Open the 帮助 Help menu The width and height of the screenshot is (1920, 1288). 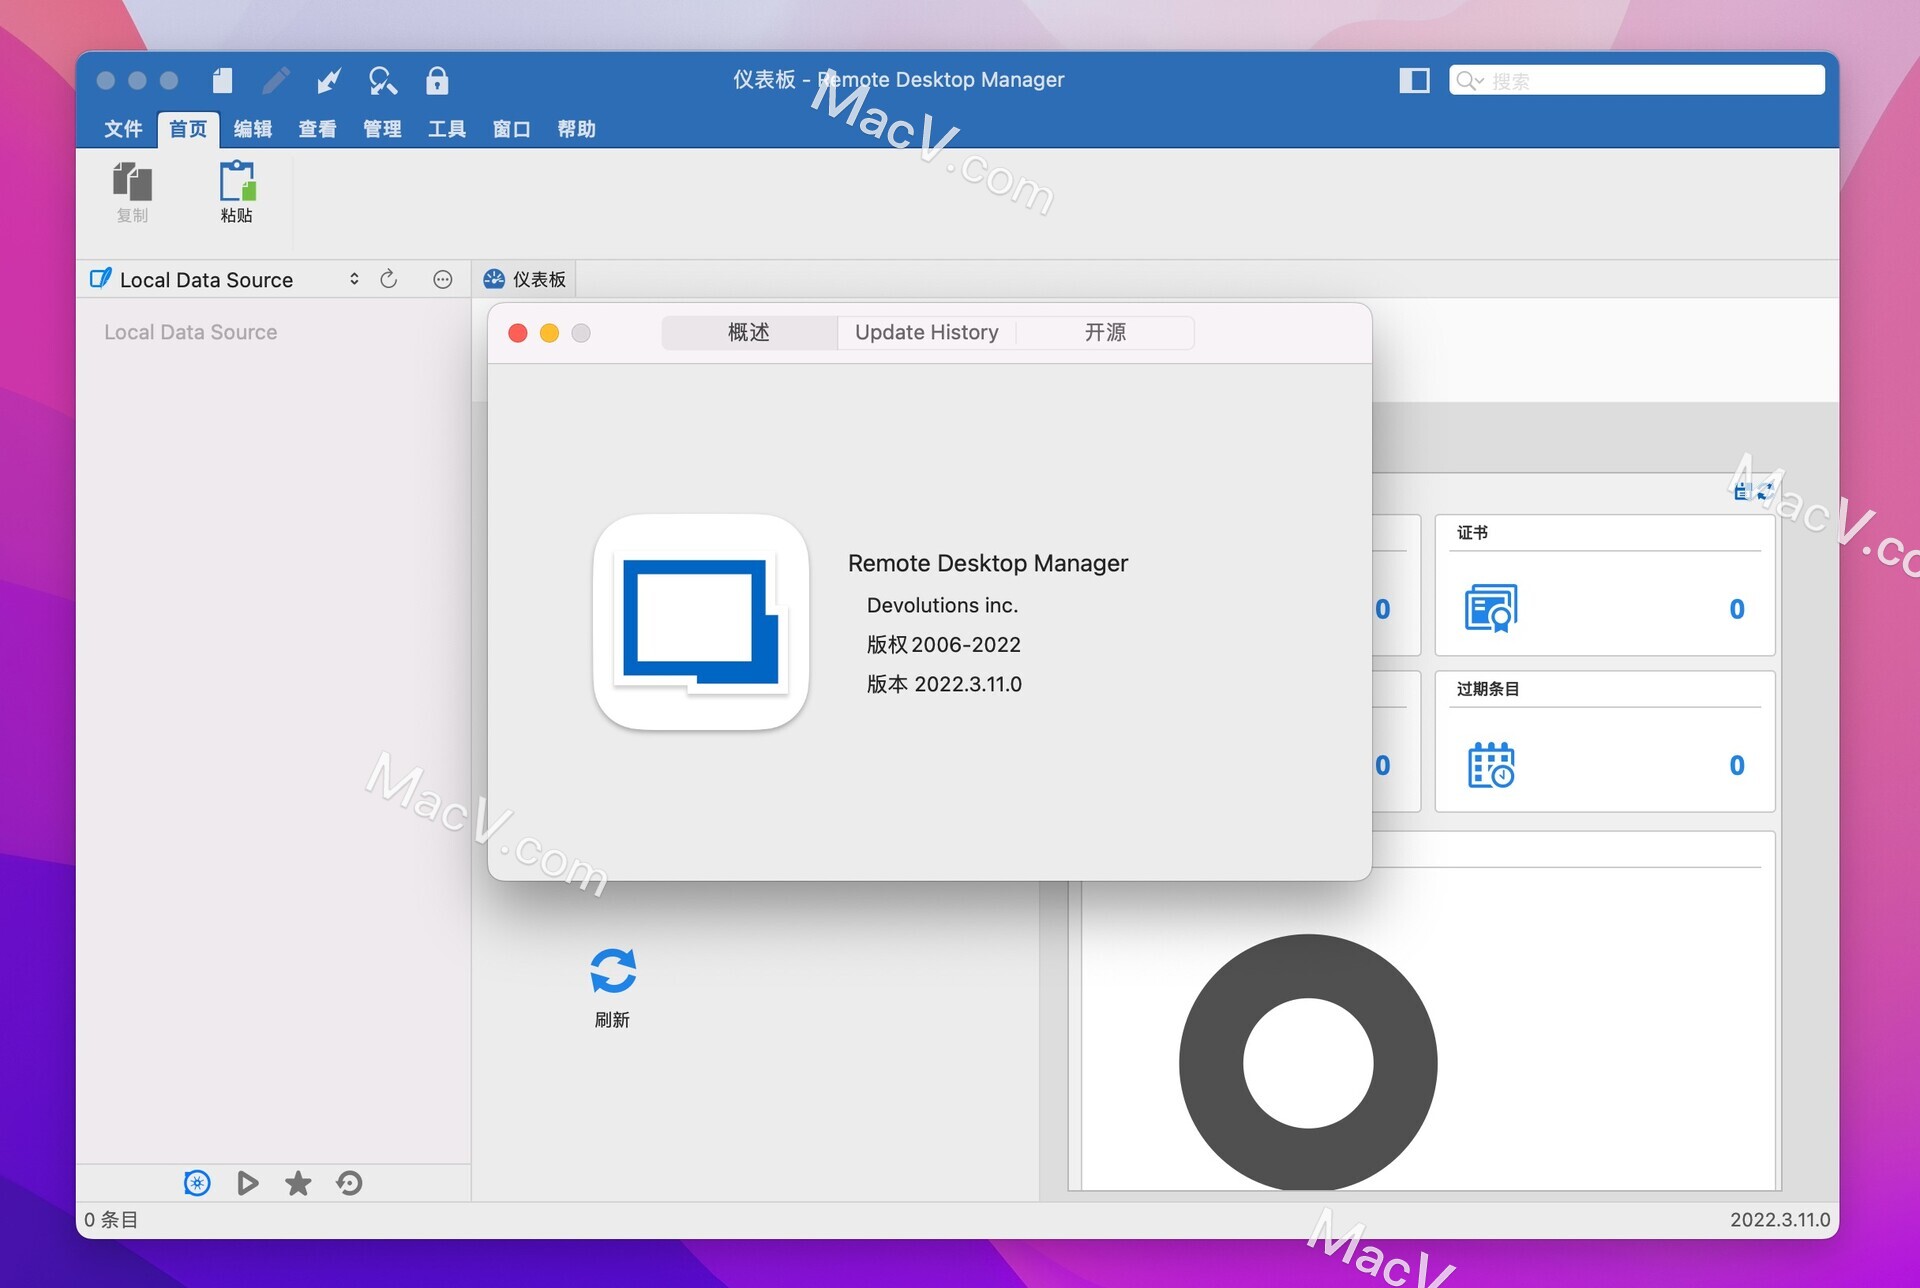point(576,129)
